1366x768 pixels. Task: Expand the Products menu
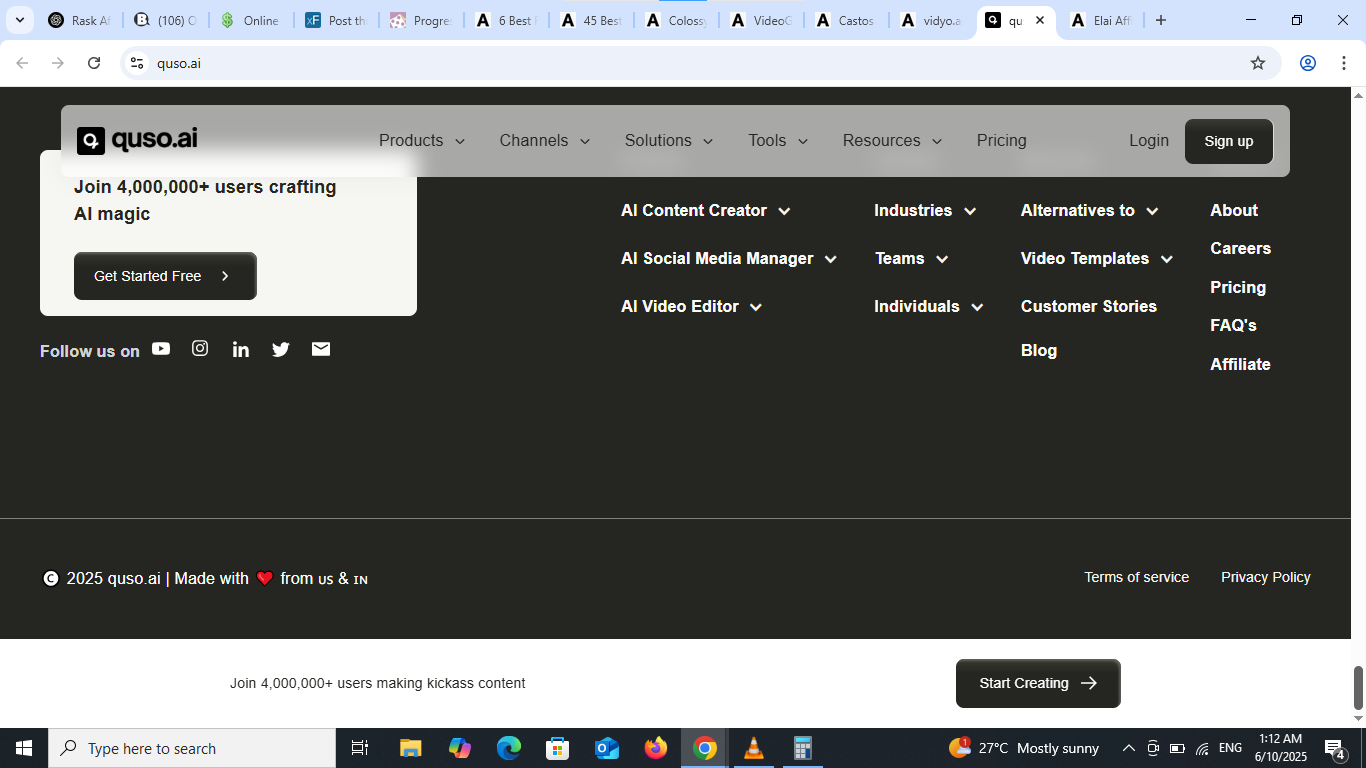[x=422, y=141]
